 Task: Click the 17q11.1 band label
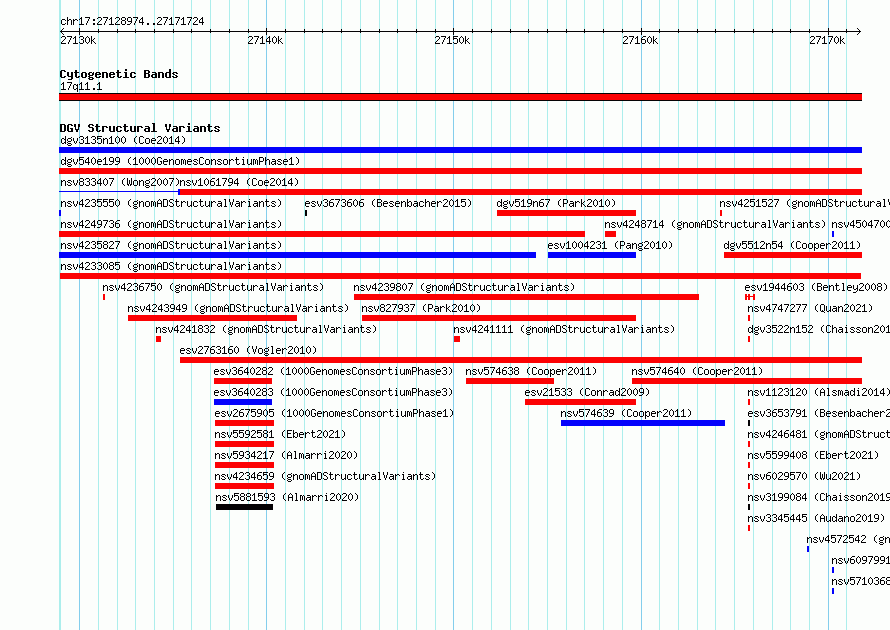(81, 86)
